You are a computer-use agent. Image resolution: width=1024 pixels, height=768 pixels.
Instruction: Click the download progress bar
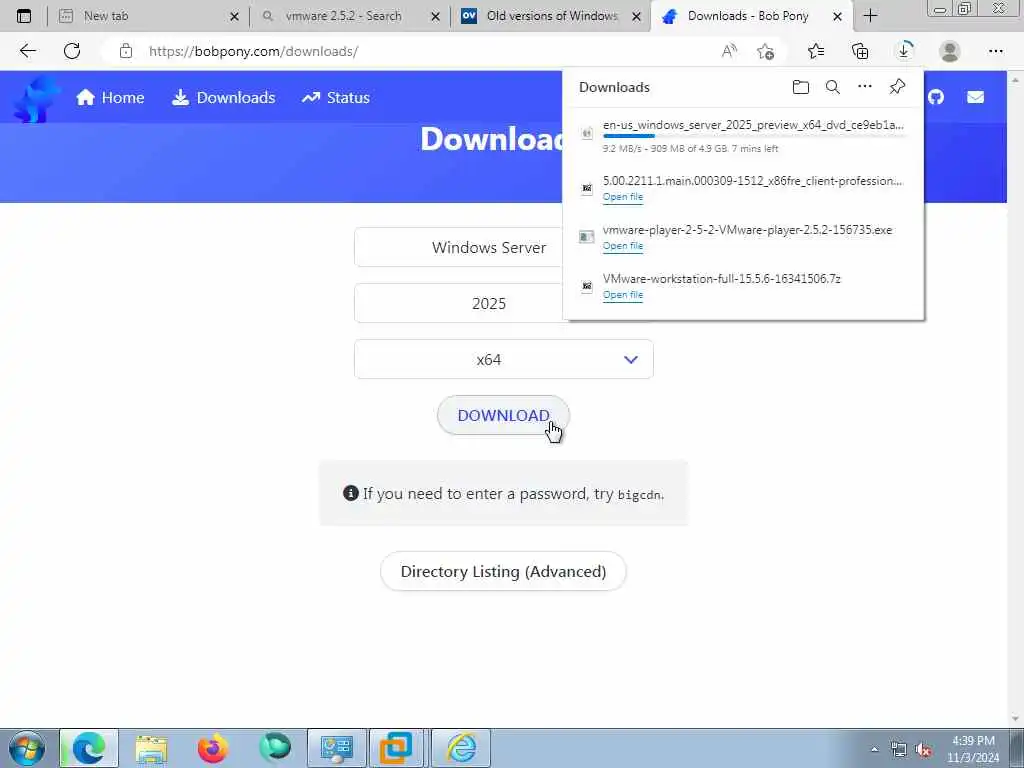point(754,136)
